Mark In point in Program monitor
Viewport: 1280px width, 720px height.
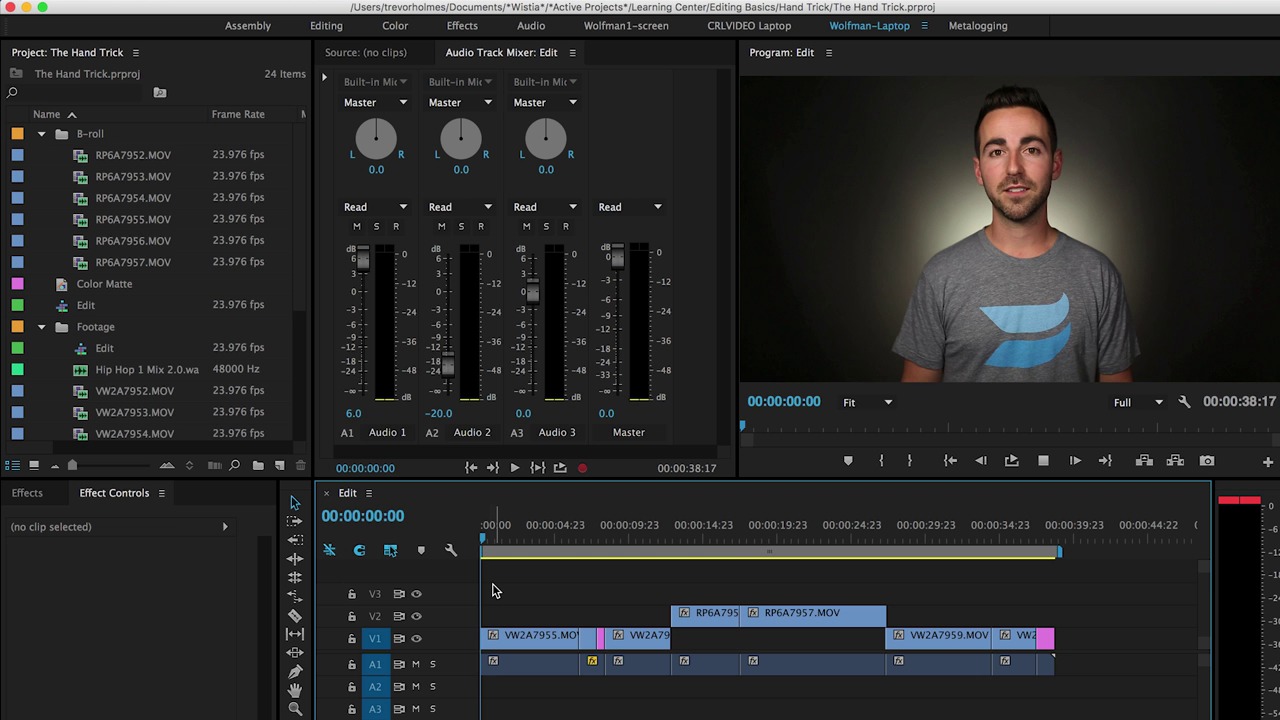tap(881, 461)
